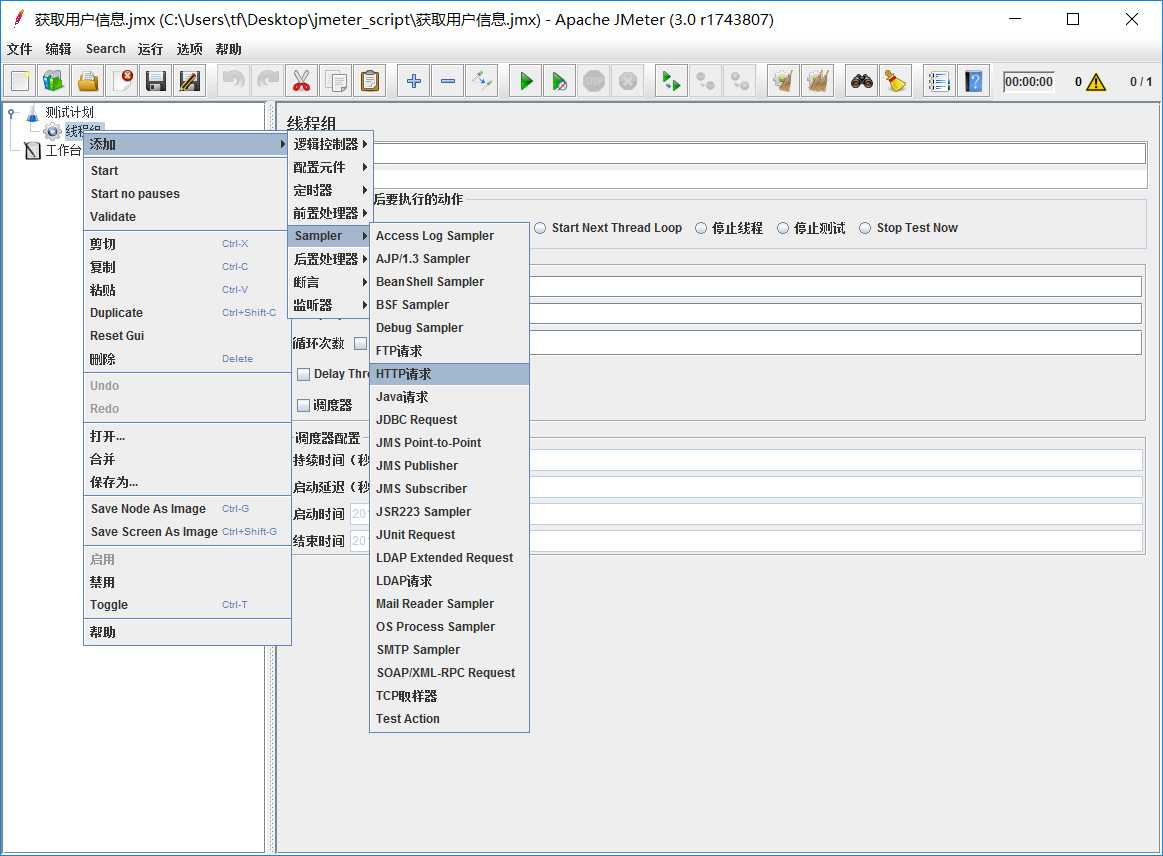Screen dimensions: 1163x856
Task: Click the Reset Search broom icon
Action: 895,81
